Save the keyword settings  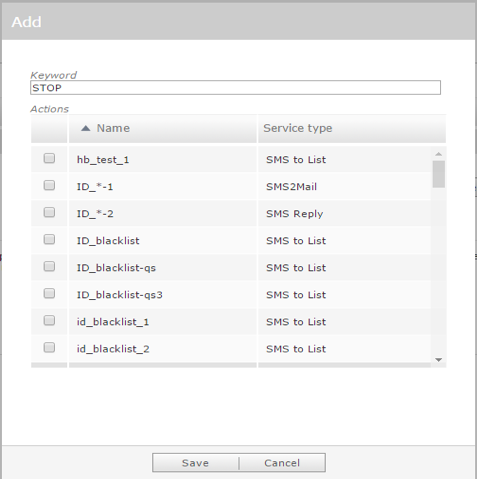coord(195,463)
